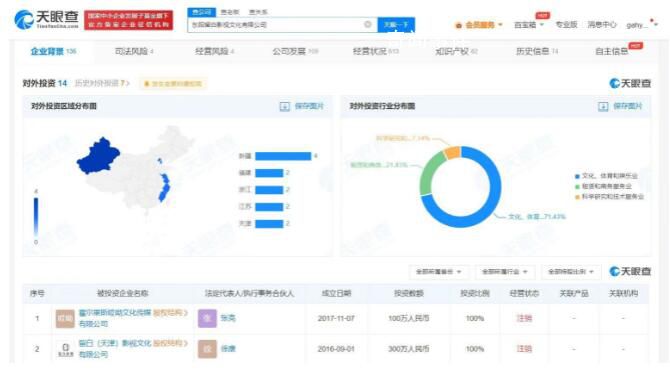The height and width of the screenshot is (387, 670).
Task: Click the map color scale slider
Action: pyautogui.click(x=36, y=217)
